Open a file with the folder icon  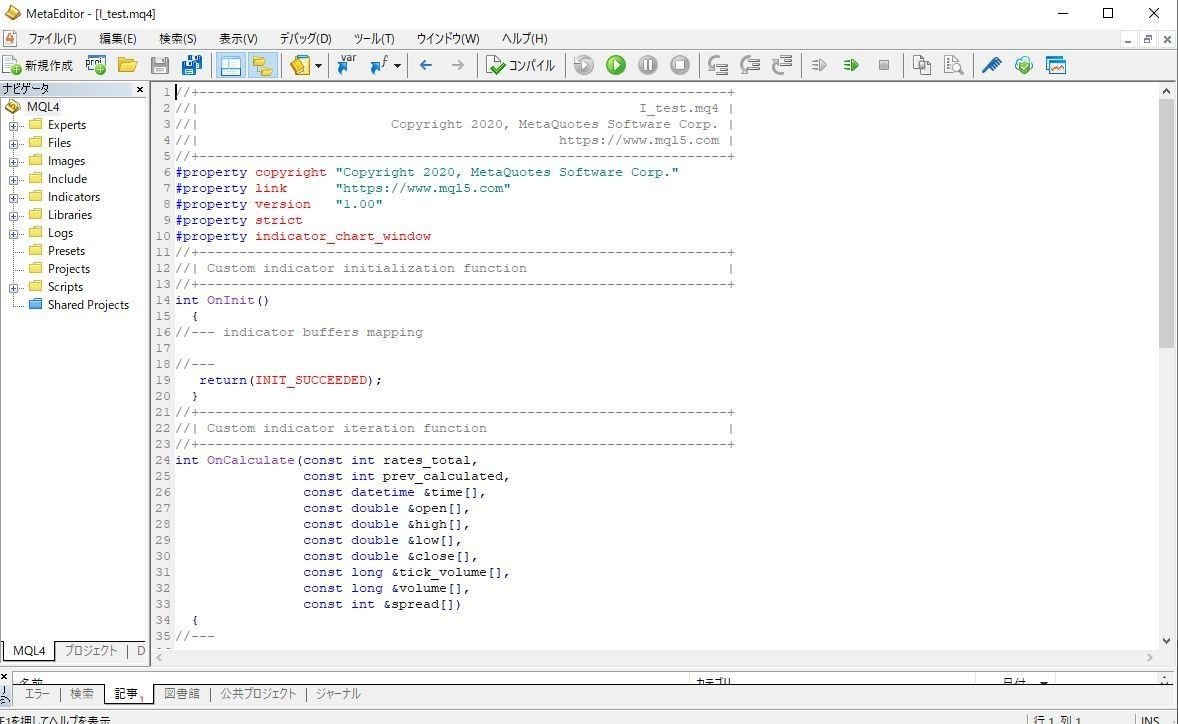[127, 65]
